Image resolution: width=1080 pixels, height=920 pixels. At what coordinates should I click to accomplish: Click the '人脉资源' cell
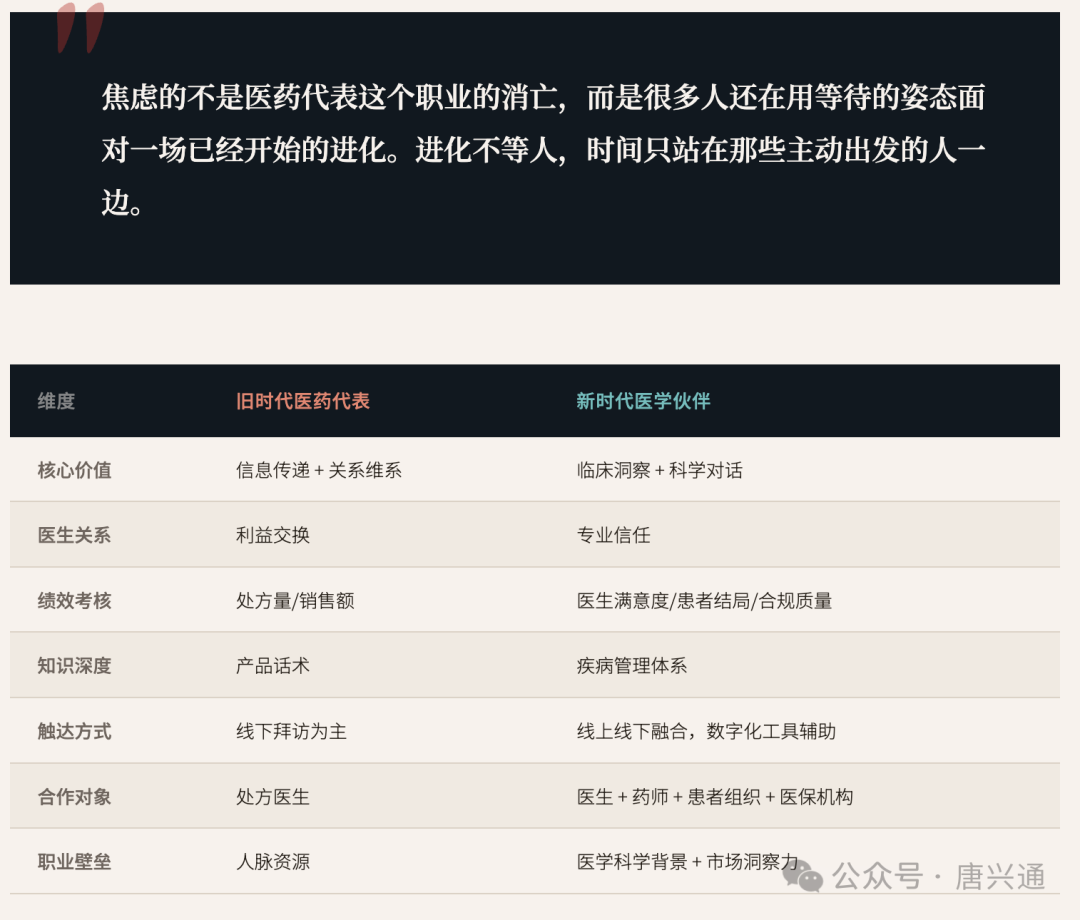tap(273, 861)
